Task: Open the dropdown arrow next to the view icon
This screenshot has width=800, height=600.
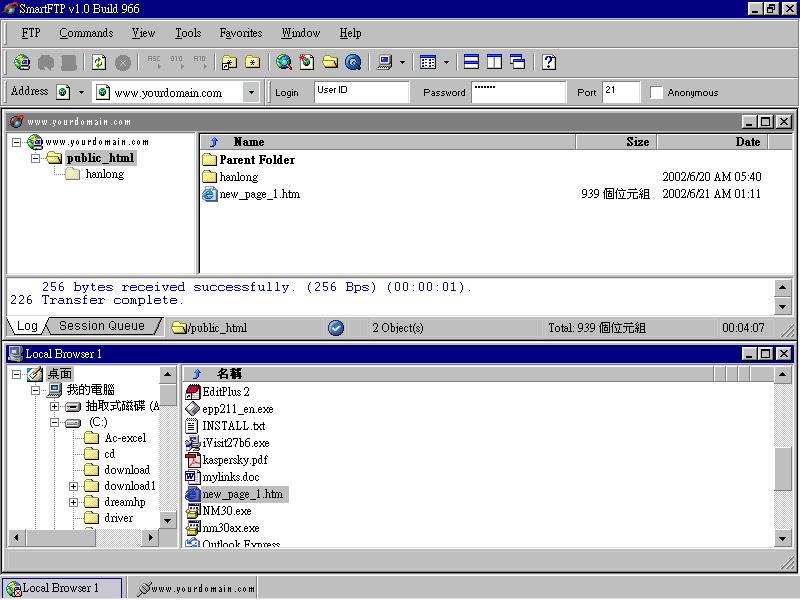Action: click(446, 62)
